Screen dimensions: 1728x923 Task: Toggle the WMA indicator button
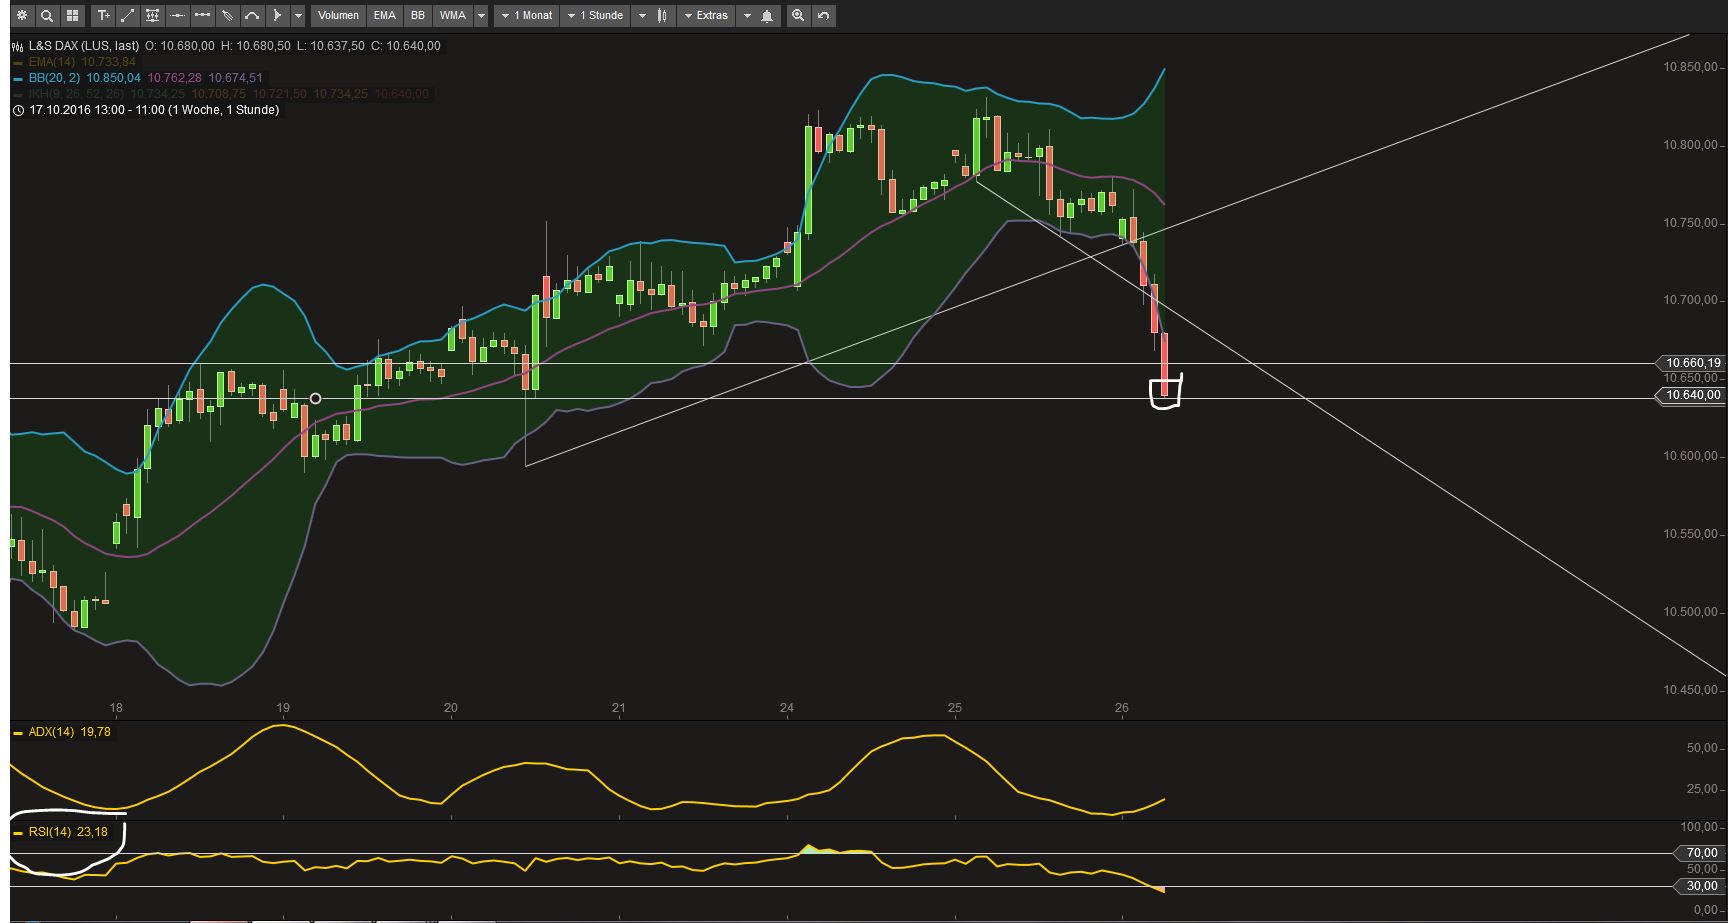(452, 15)
